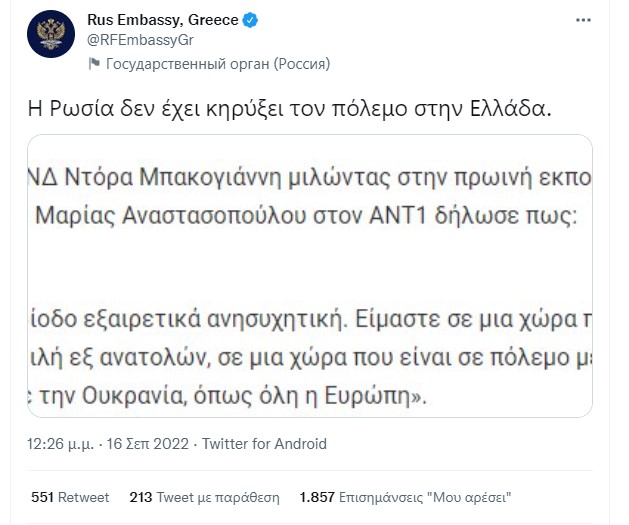Click the Twitter for Android source
The image size is (629, 525).
264,444
